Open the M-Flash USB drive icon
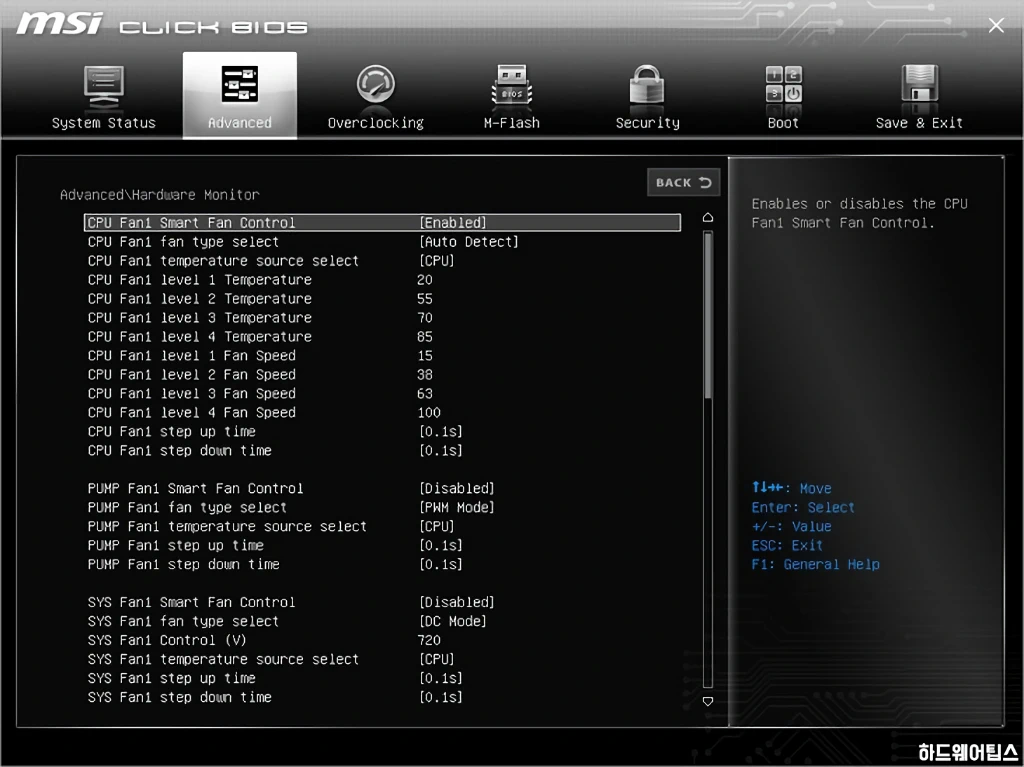 pyautogui.click(x=511, y=85)
